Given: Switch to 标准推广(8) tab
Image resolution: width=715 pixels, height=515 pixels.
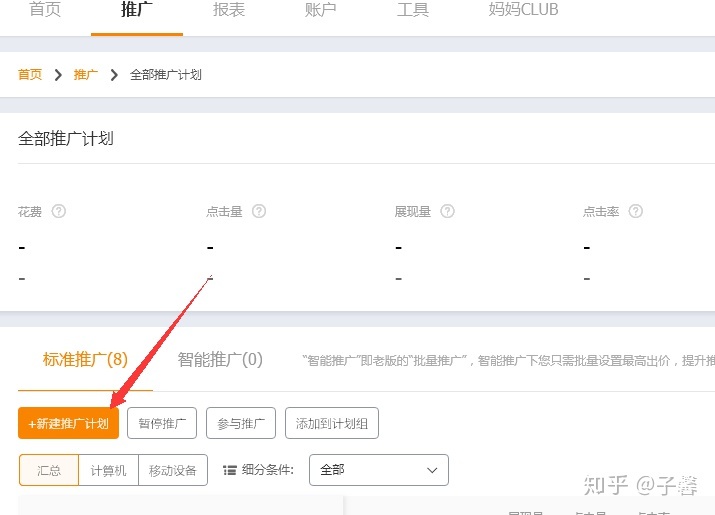Looking at the screenshot, I should tap(85, 359).
